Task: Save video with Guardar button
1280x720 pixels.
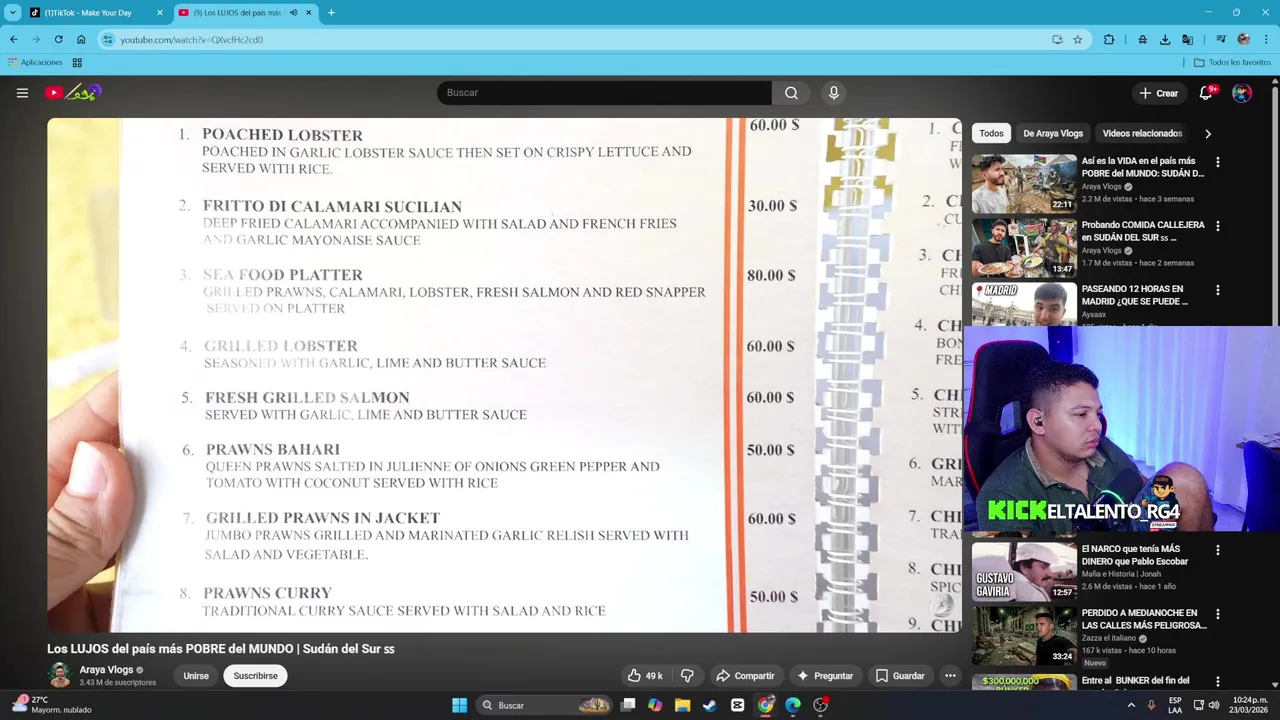Action: pos(900,676)
